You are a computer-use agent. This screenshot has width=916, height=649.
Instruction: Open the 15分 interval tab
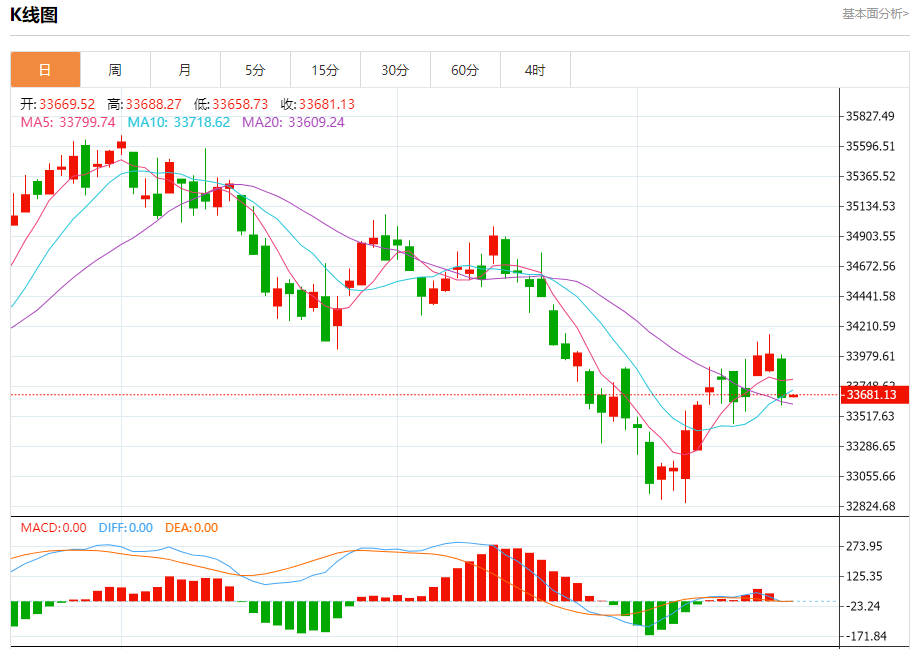[326, 70]
